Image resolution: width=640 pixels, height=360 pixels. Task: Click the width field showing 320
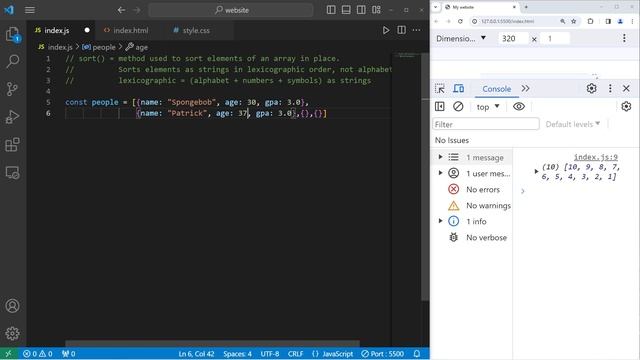(x=513, y=38)
